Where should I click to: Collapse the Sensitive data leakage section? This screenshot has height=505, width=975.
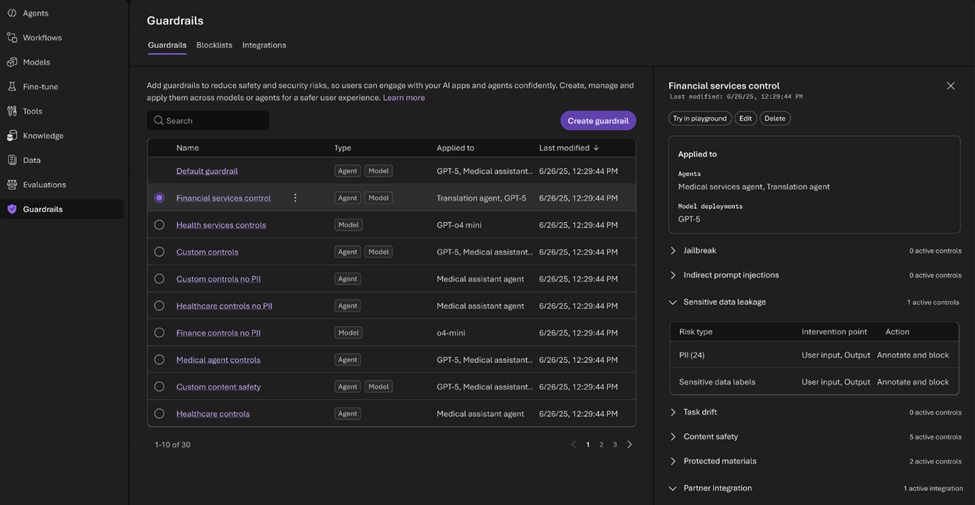pos(673,302)
